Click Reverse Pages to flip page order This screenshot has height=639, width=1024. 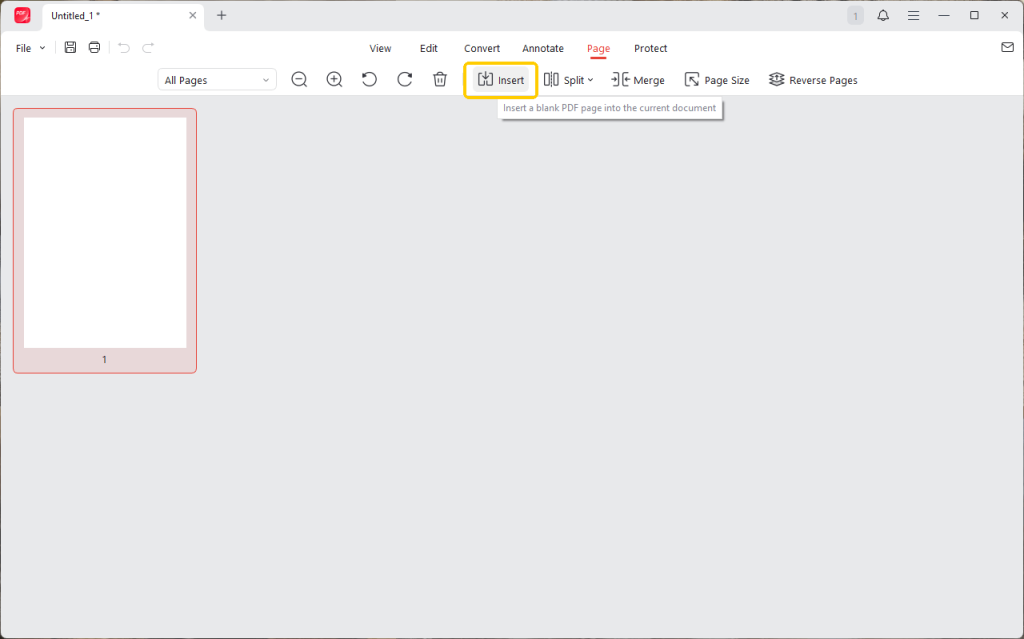pyautogui.click(x=812, y=79)
